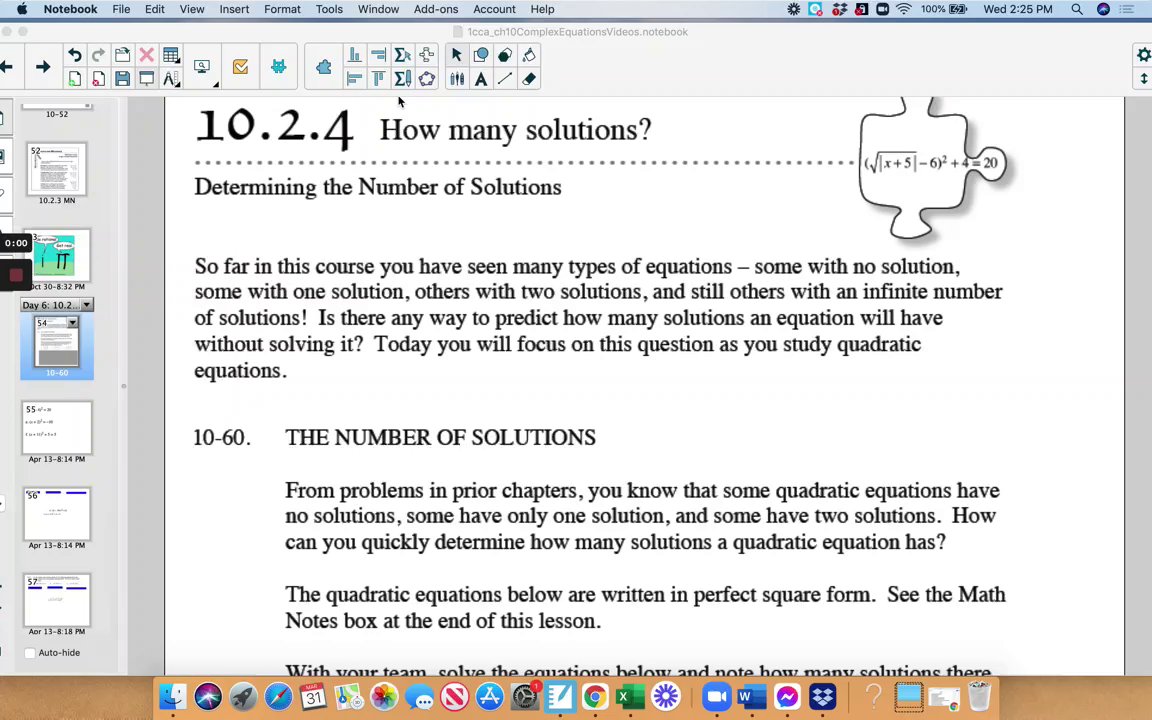The height and width of the screenshot is (720, 1152).
Task: Pick the shape fill hexagon tool
Action: [x=505, y=55]
